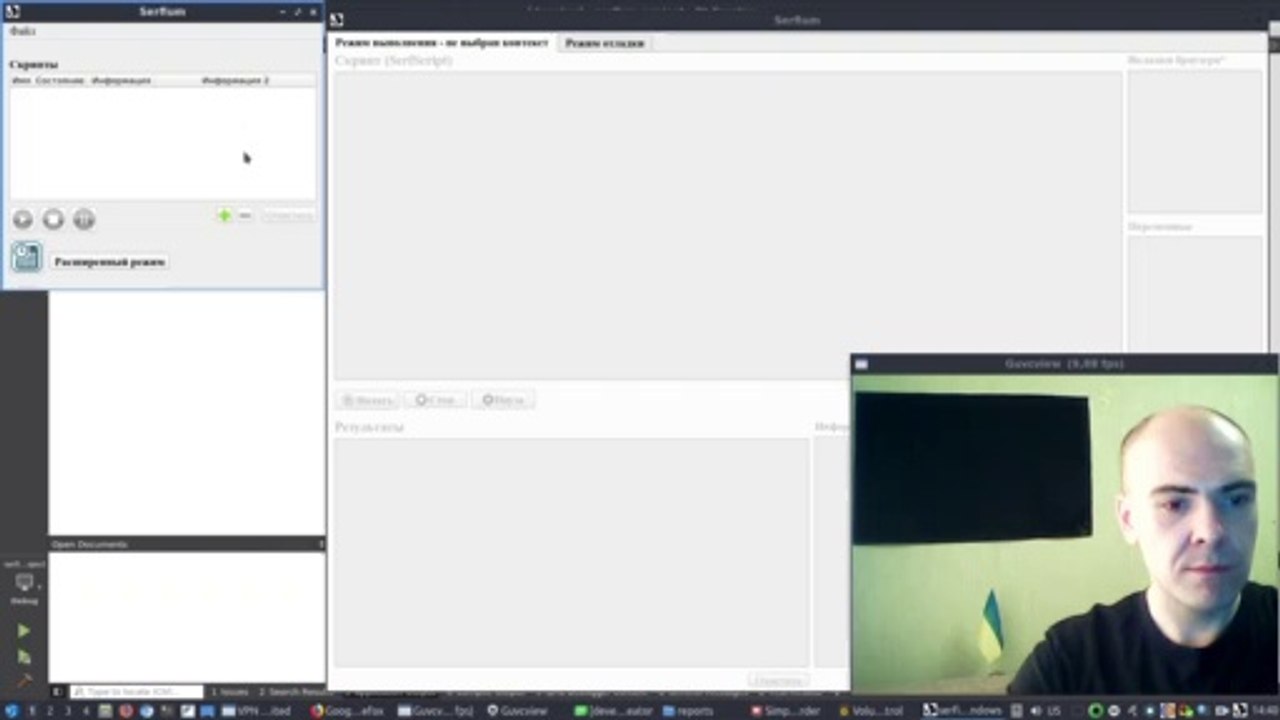Click the Расширенный режим button
Image resolution: width=1280 pixels, height=720 pixels.
[110, 262]
